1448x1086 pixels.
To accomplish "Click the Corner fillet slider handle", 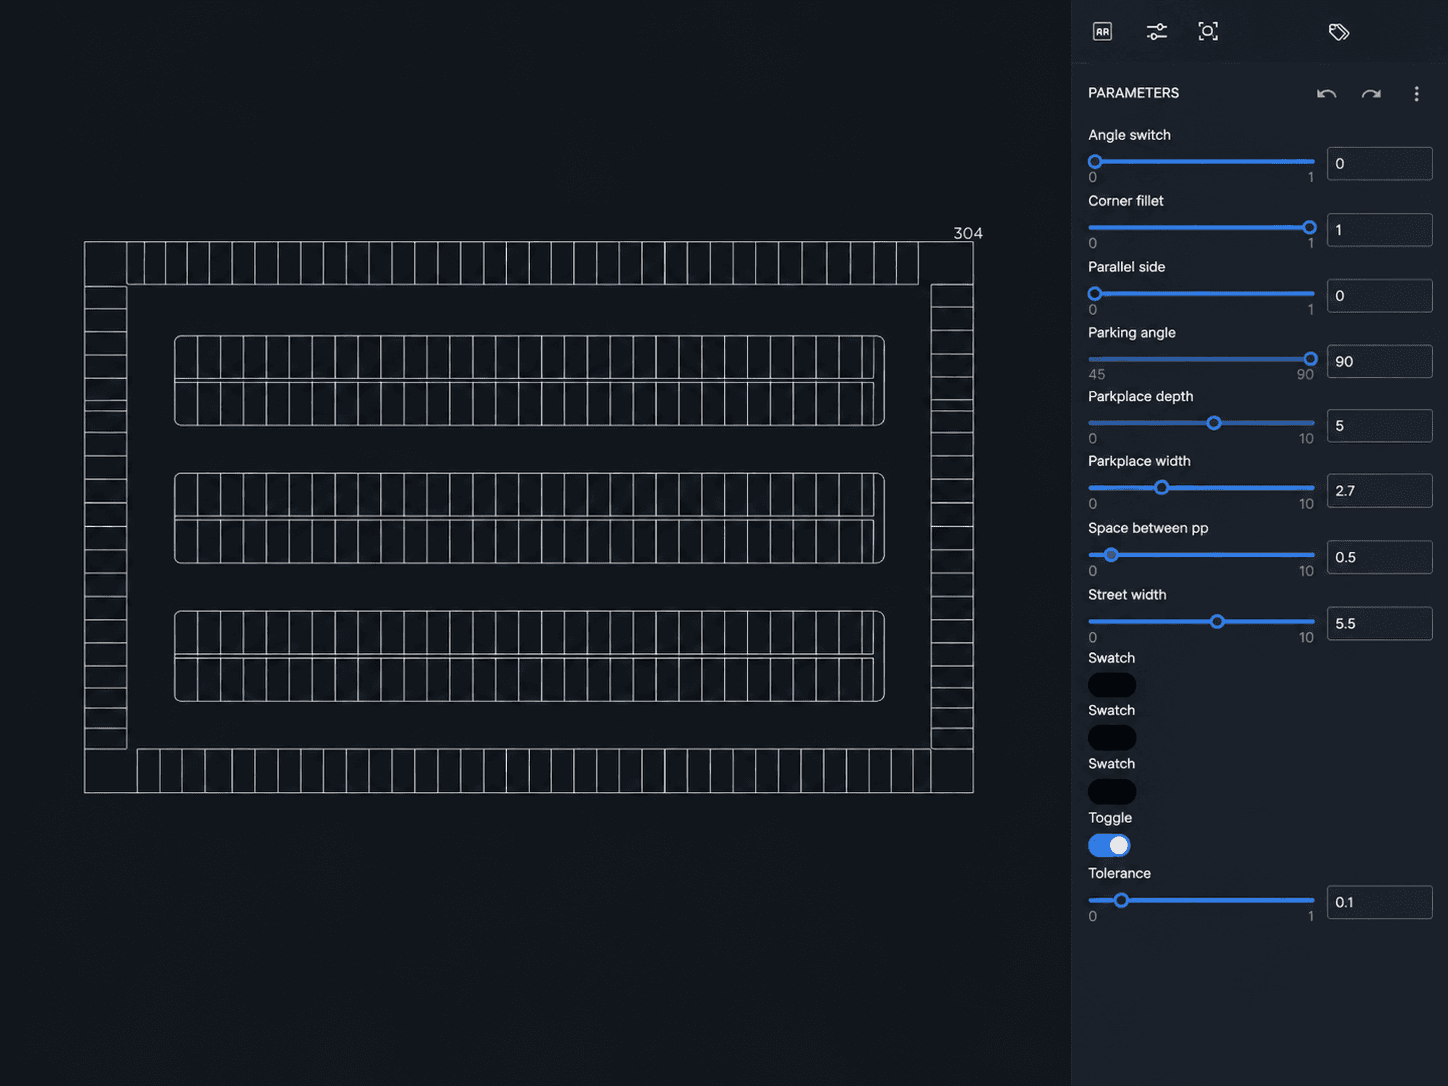I will (1309, 227).
